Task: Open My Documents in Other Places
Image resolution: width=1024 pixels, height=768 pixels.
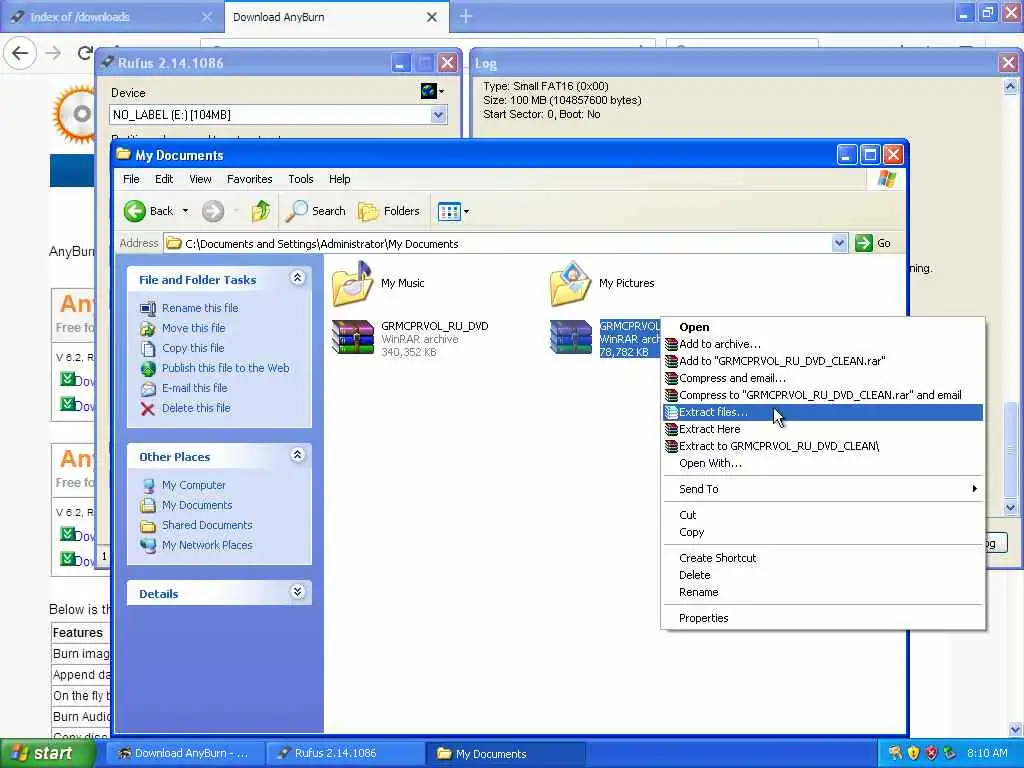Action: click(197, 505)
